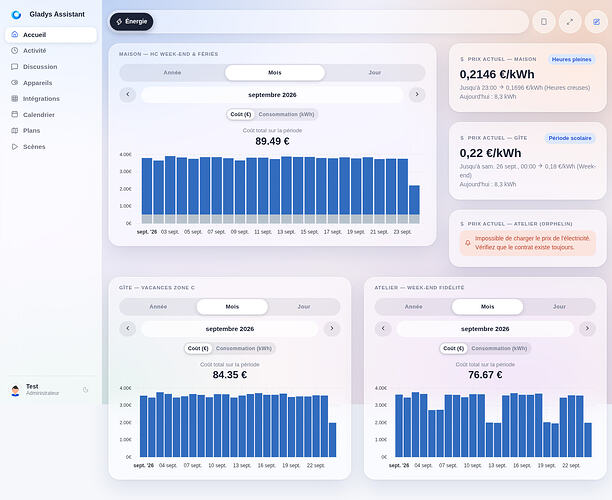Go to previous month in Maison card

pyautogui.click(x=128, y=94)
